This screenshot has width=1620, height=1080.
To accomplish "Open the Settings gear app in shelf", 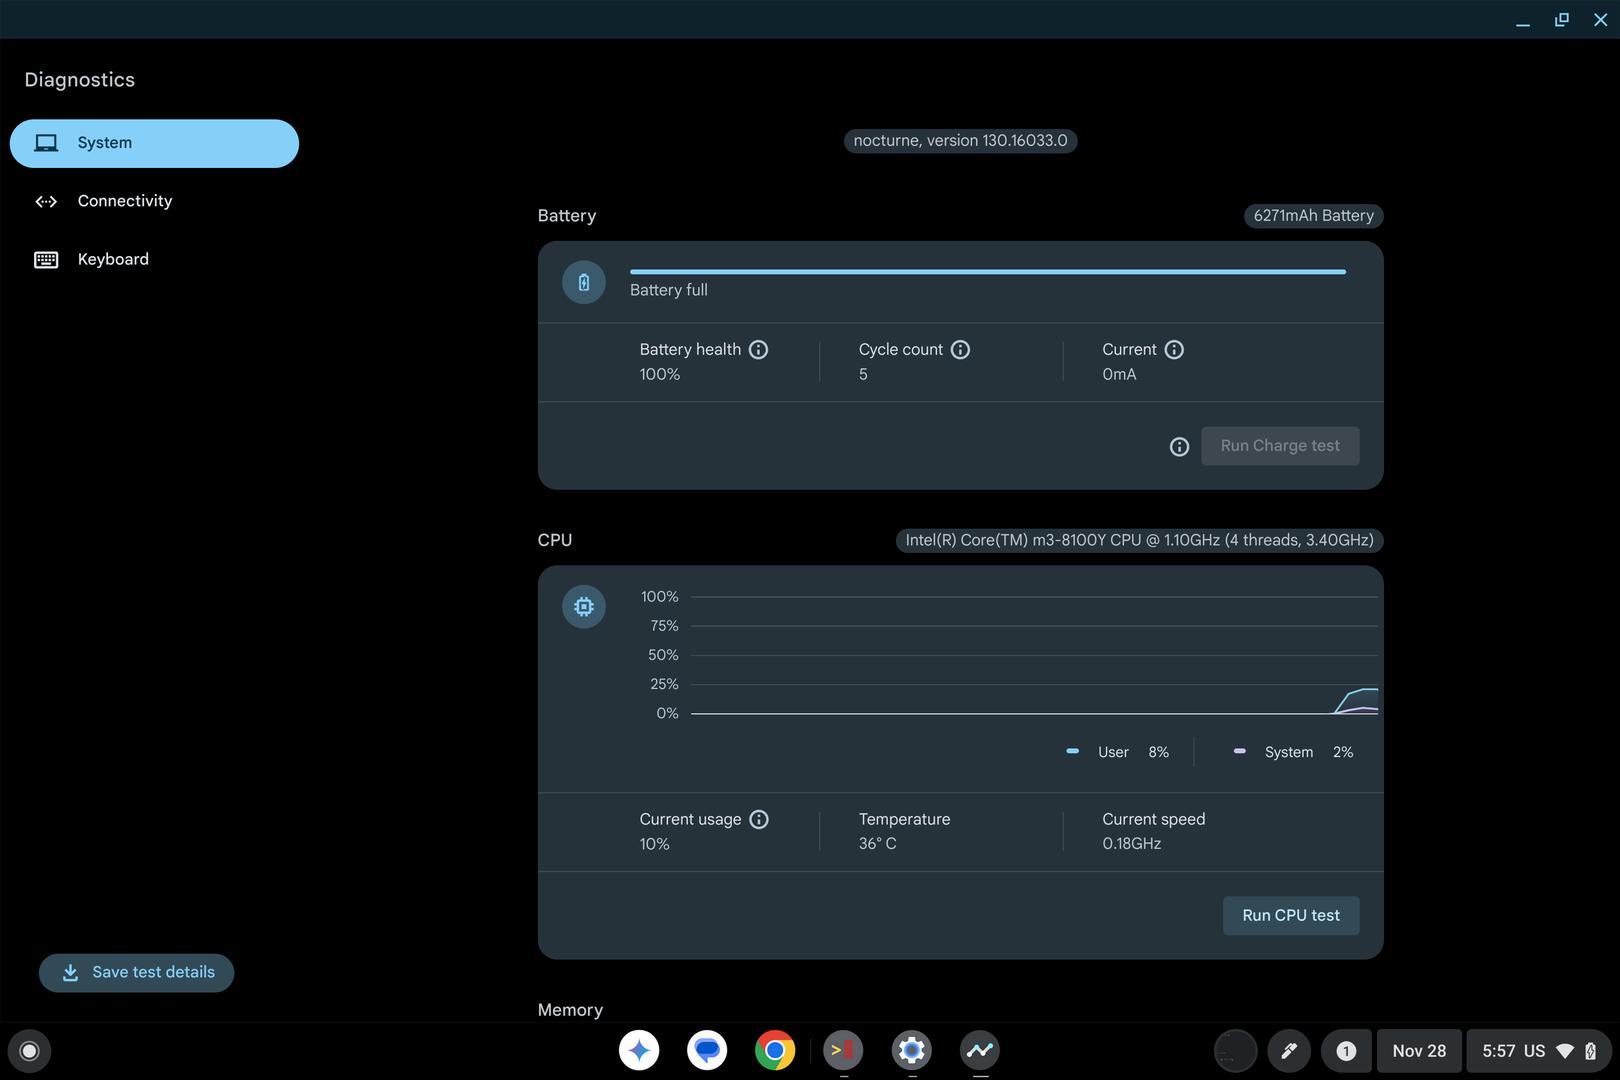I will pyautogui.click(x=911, y=1050).
